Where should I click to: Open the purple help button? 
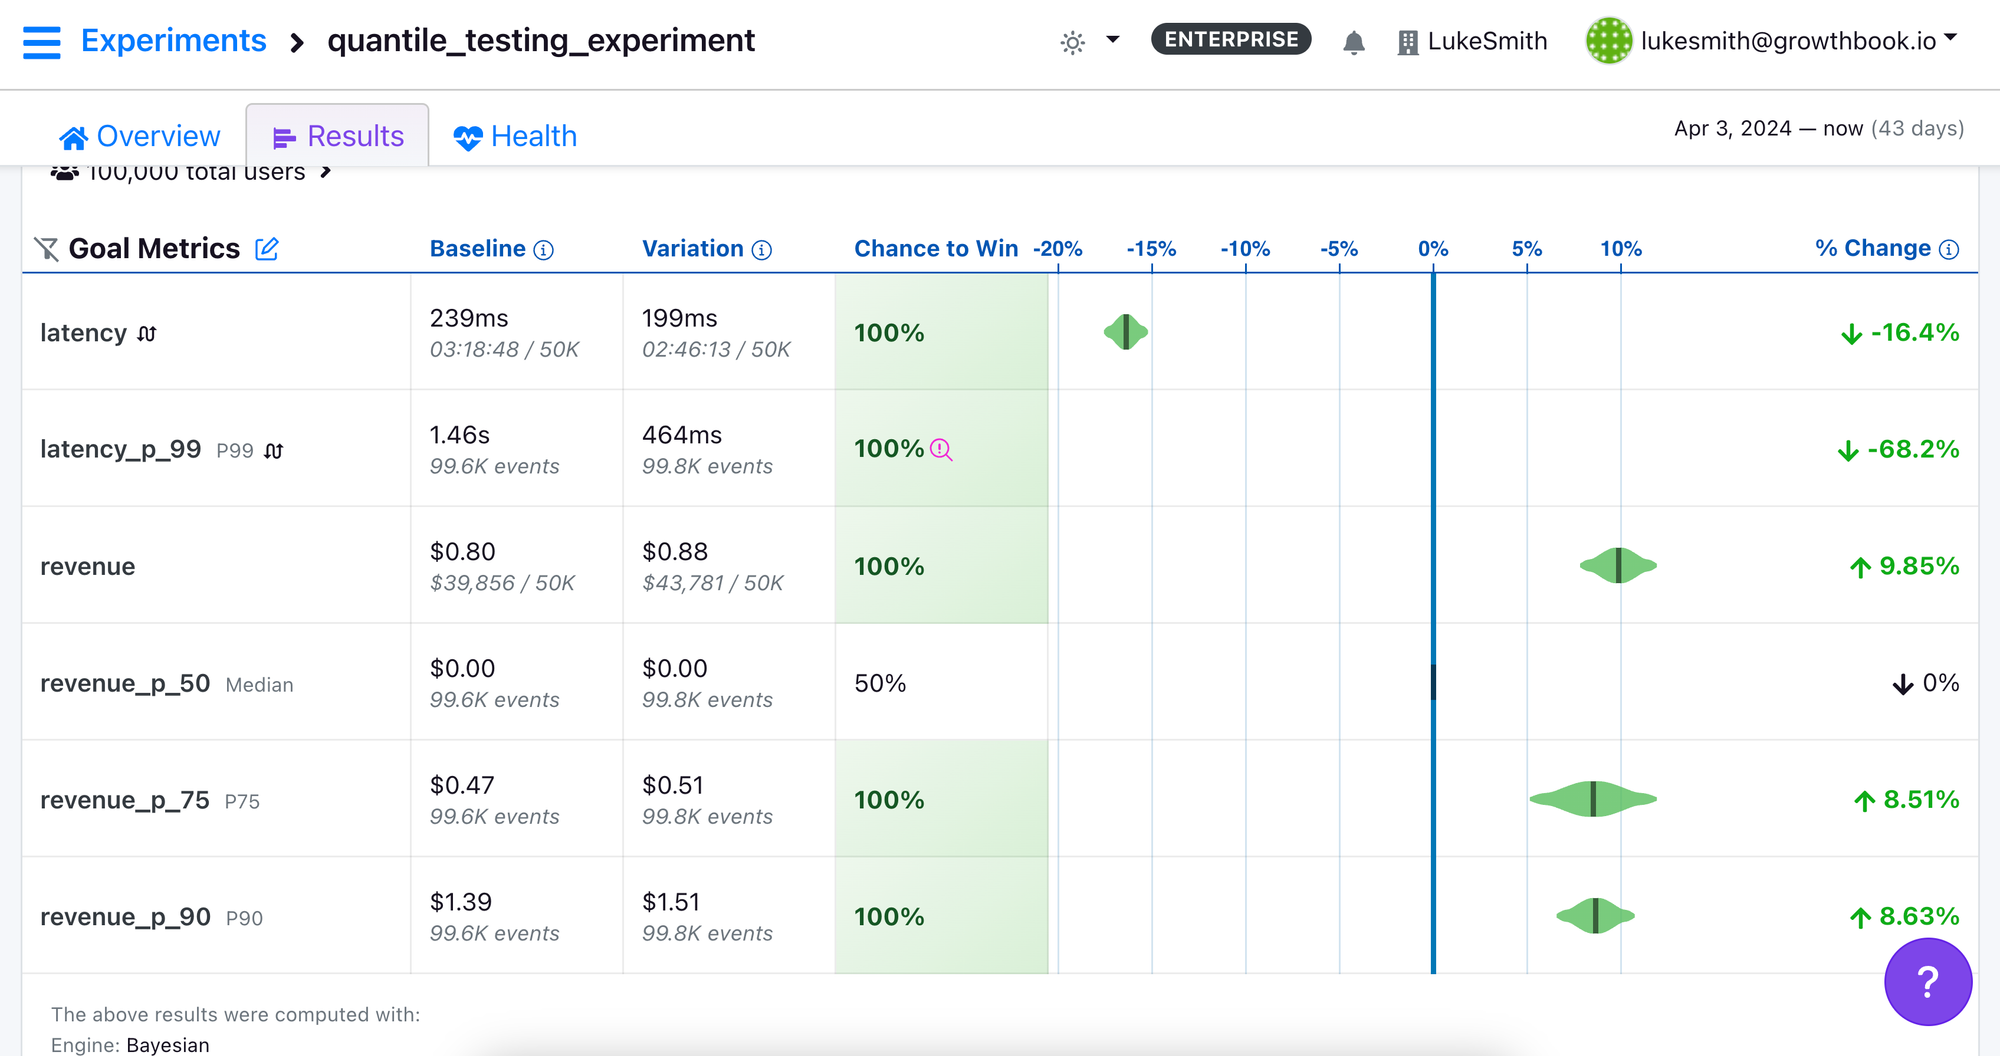tap(1927, 982)
